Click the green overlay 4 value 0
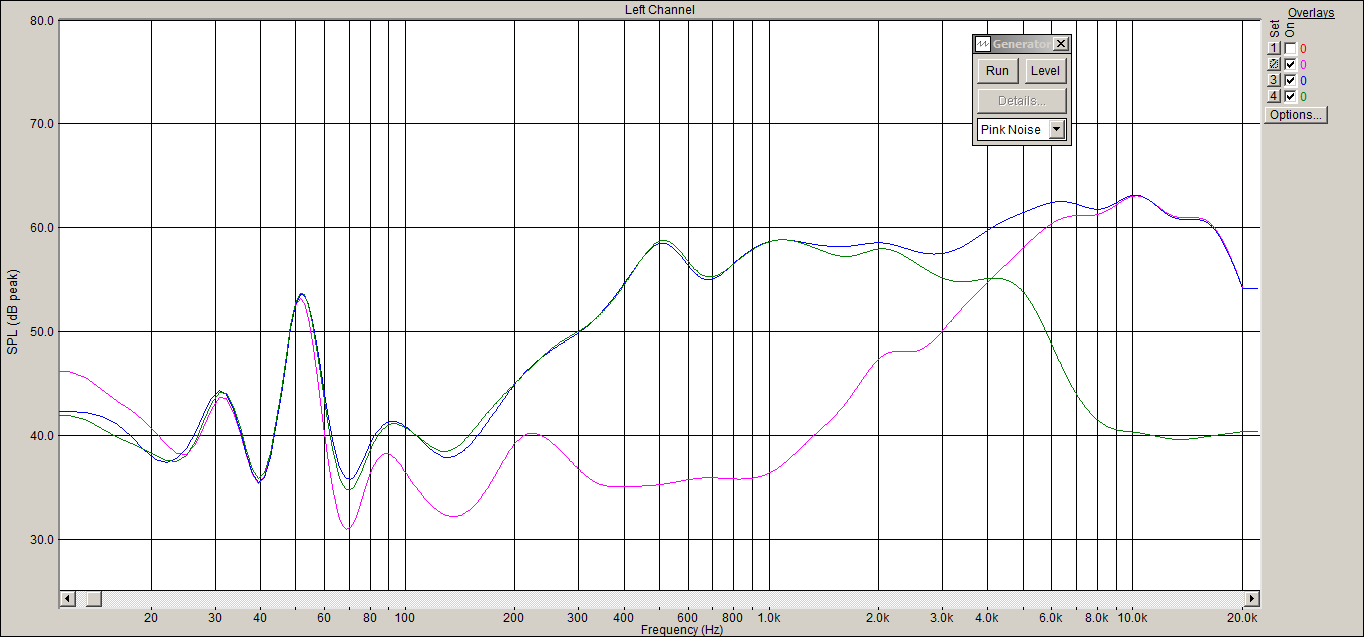The width and height of the screenshot is (1364, 637). point(1303,96)
